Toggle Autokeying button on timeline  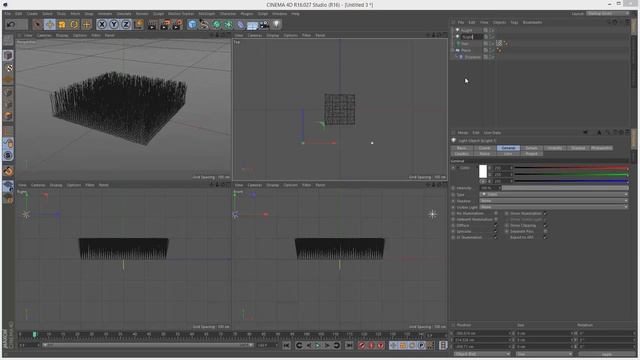pos(371,345)
